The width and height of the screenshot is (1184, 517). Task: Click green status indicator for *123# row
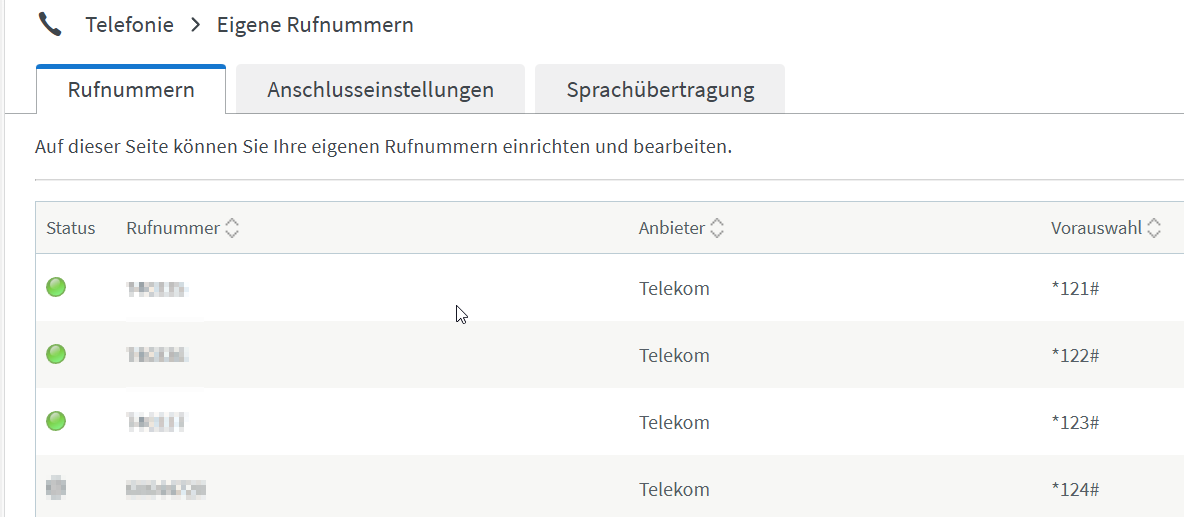click(x=56, y=421)
